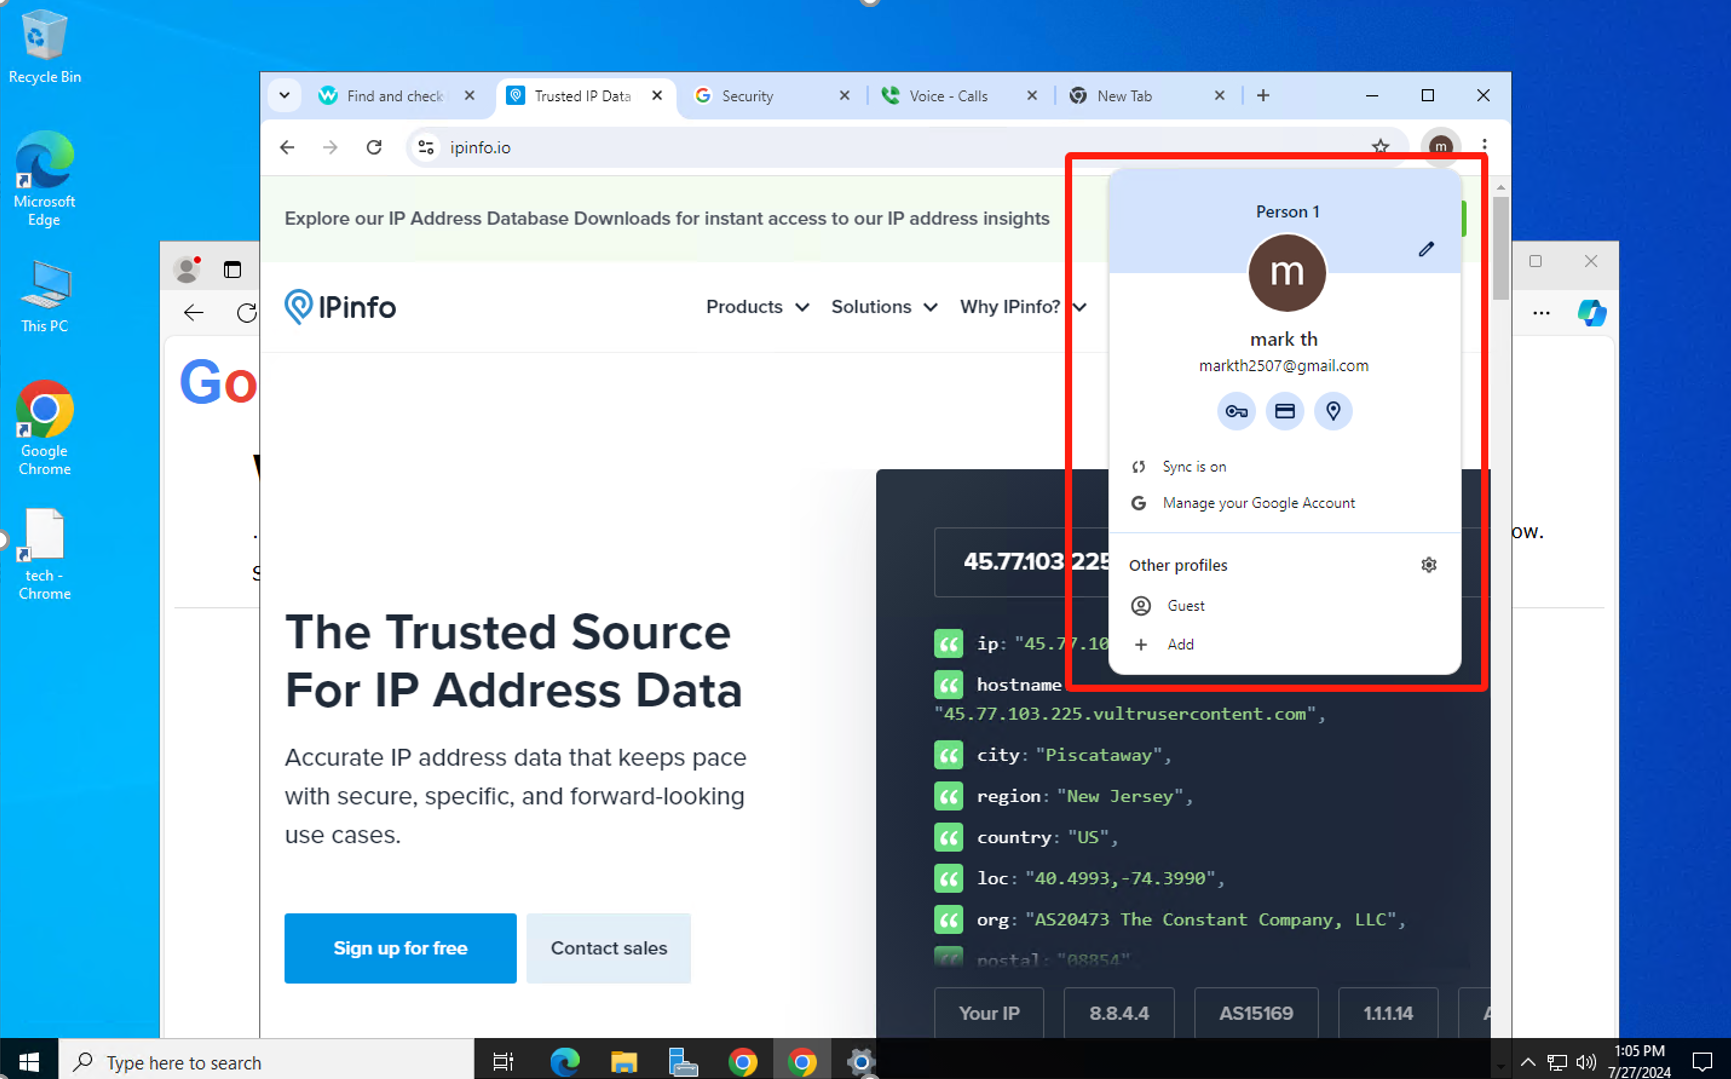Select the 1.1.1.14 example tab
Image resolution: width=1731 pixels, height=1079 pixels.
1388,1013
